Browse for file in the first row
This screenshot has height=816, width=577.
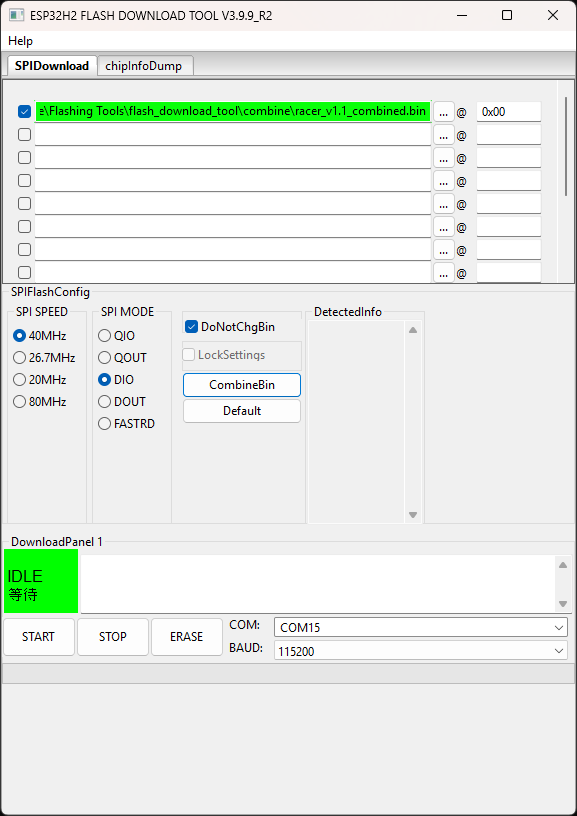click(x=444, y=111)
